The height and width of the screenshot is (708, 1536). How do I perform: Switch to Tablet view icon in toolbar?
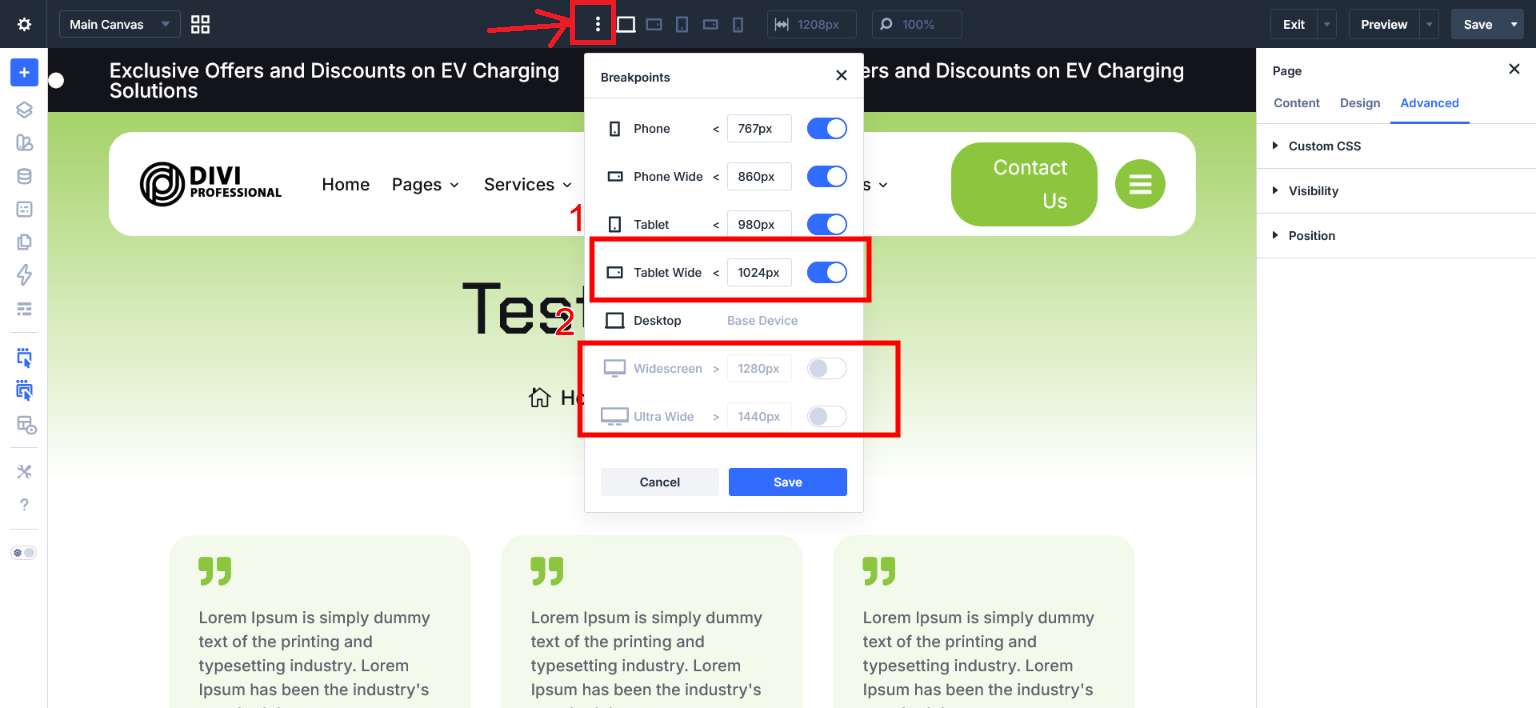click(x=682, y=24)
